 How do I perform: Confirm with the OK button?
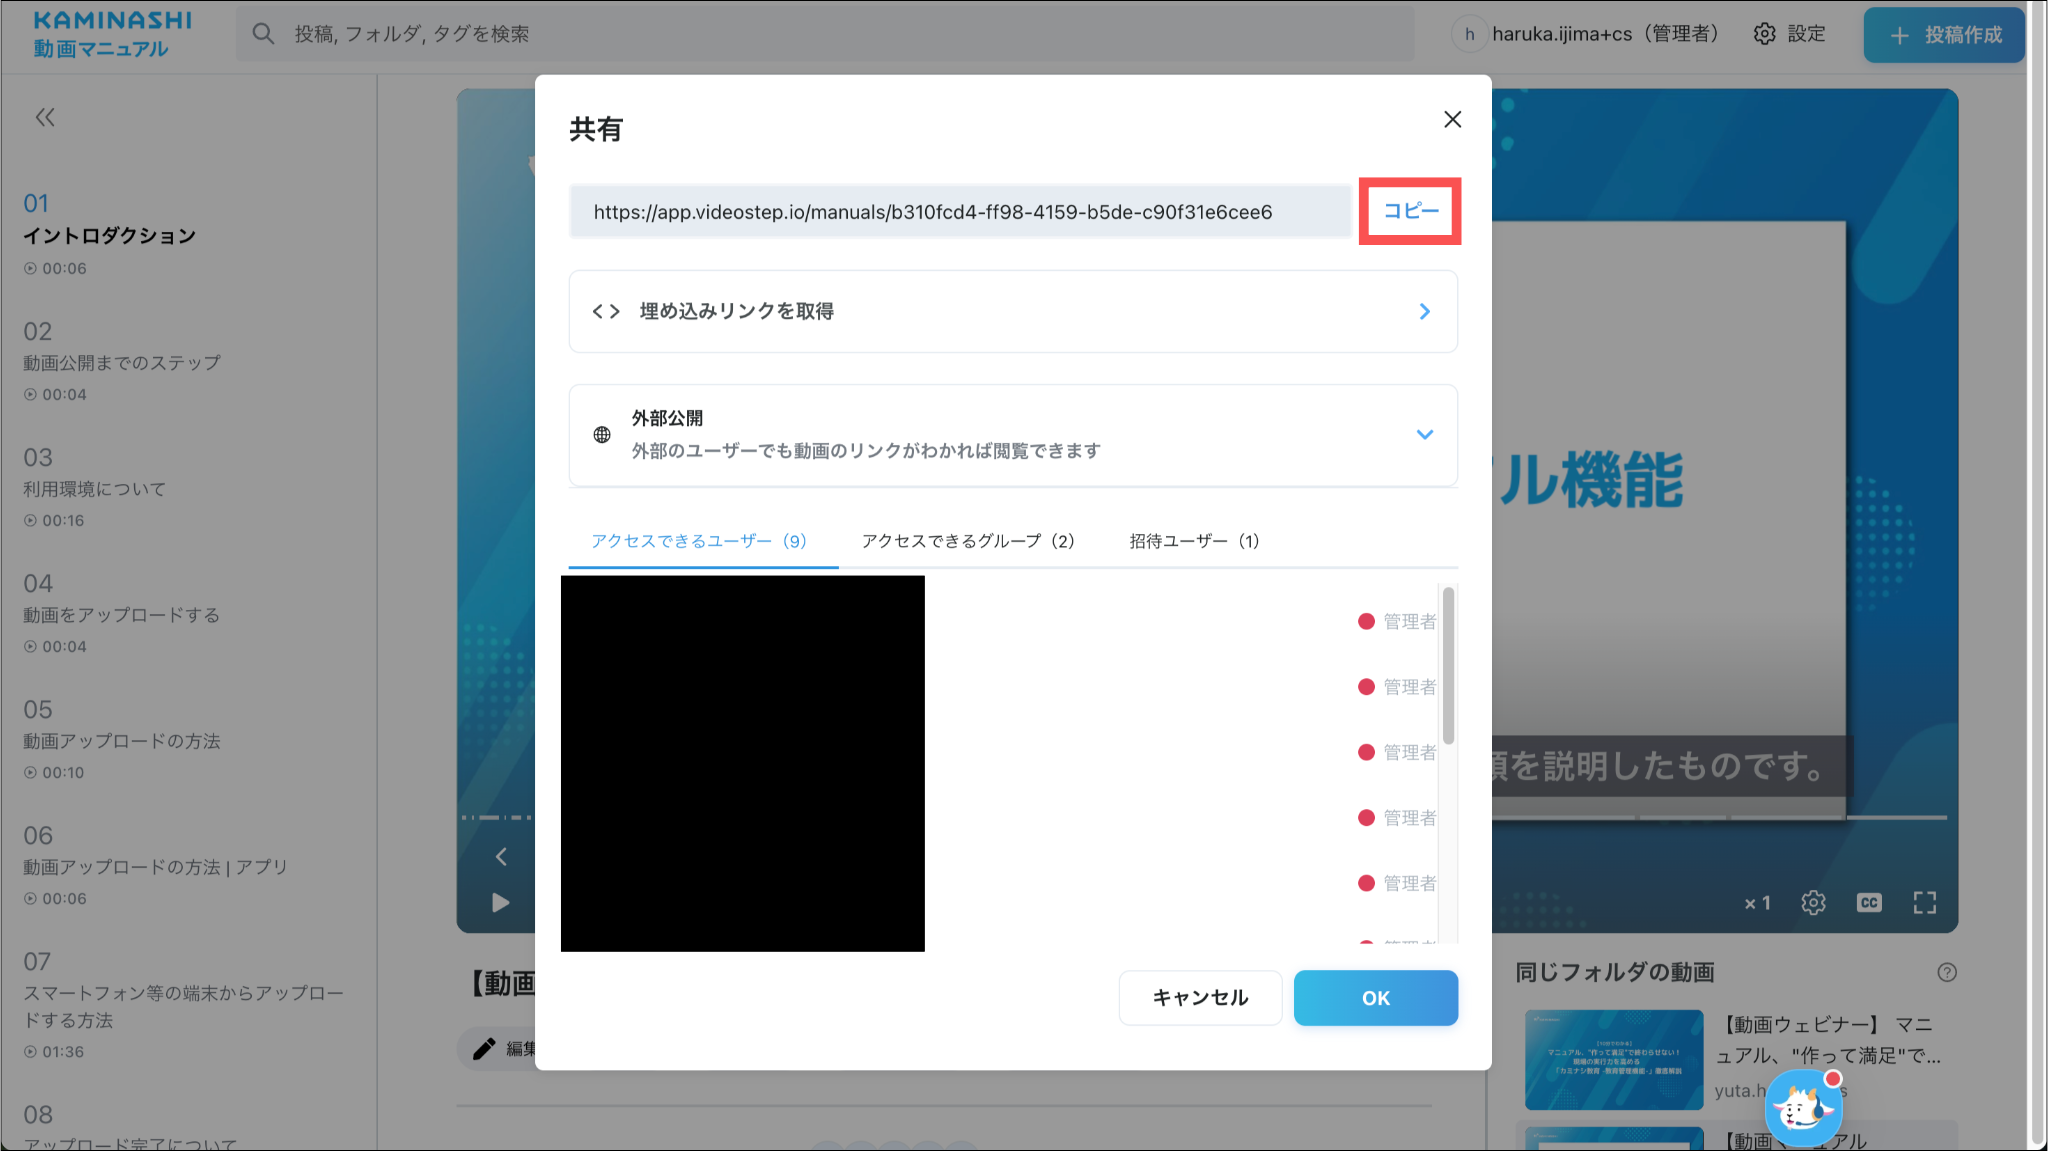coord(1375,998)
